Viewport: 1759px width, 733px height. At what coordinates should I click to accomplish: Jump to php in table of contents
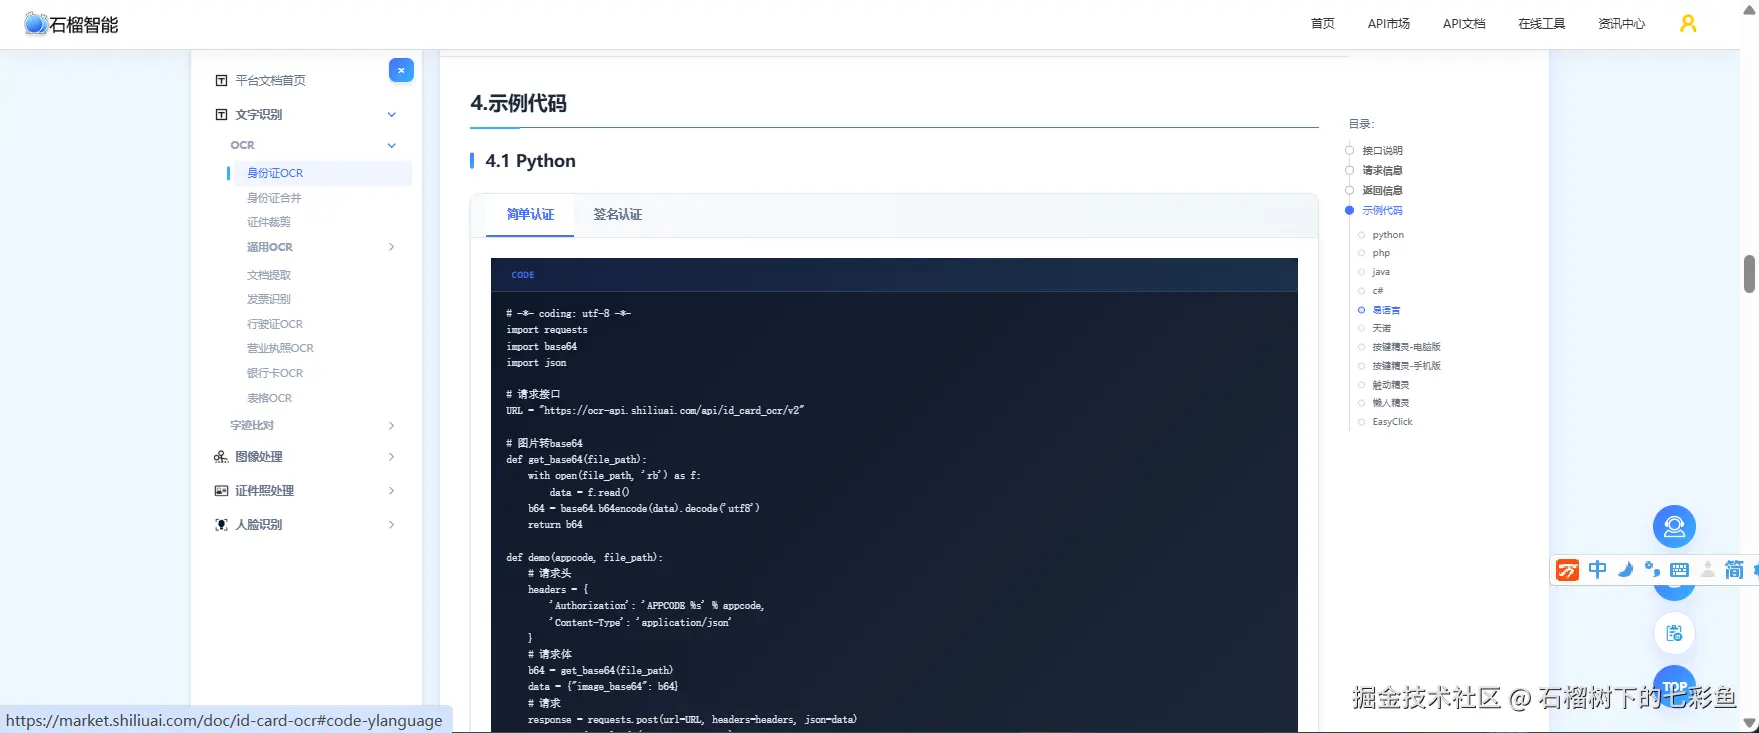[1381, 253]
